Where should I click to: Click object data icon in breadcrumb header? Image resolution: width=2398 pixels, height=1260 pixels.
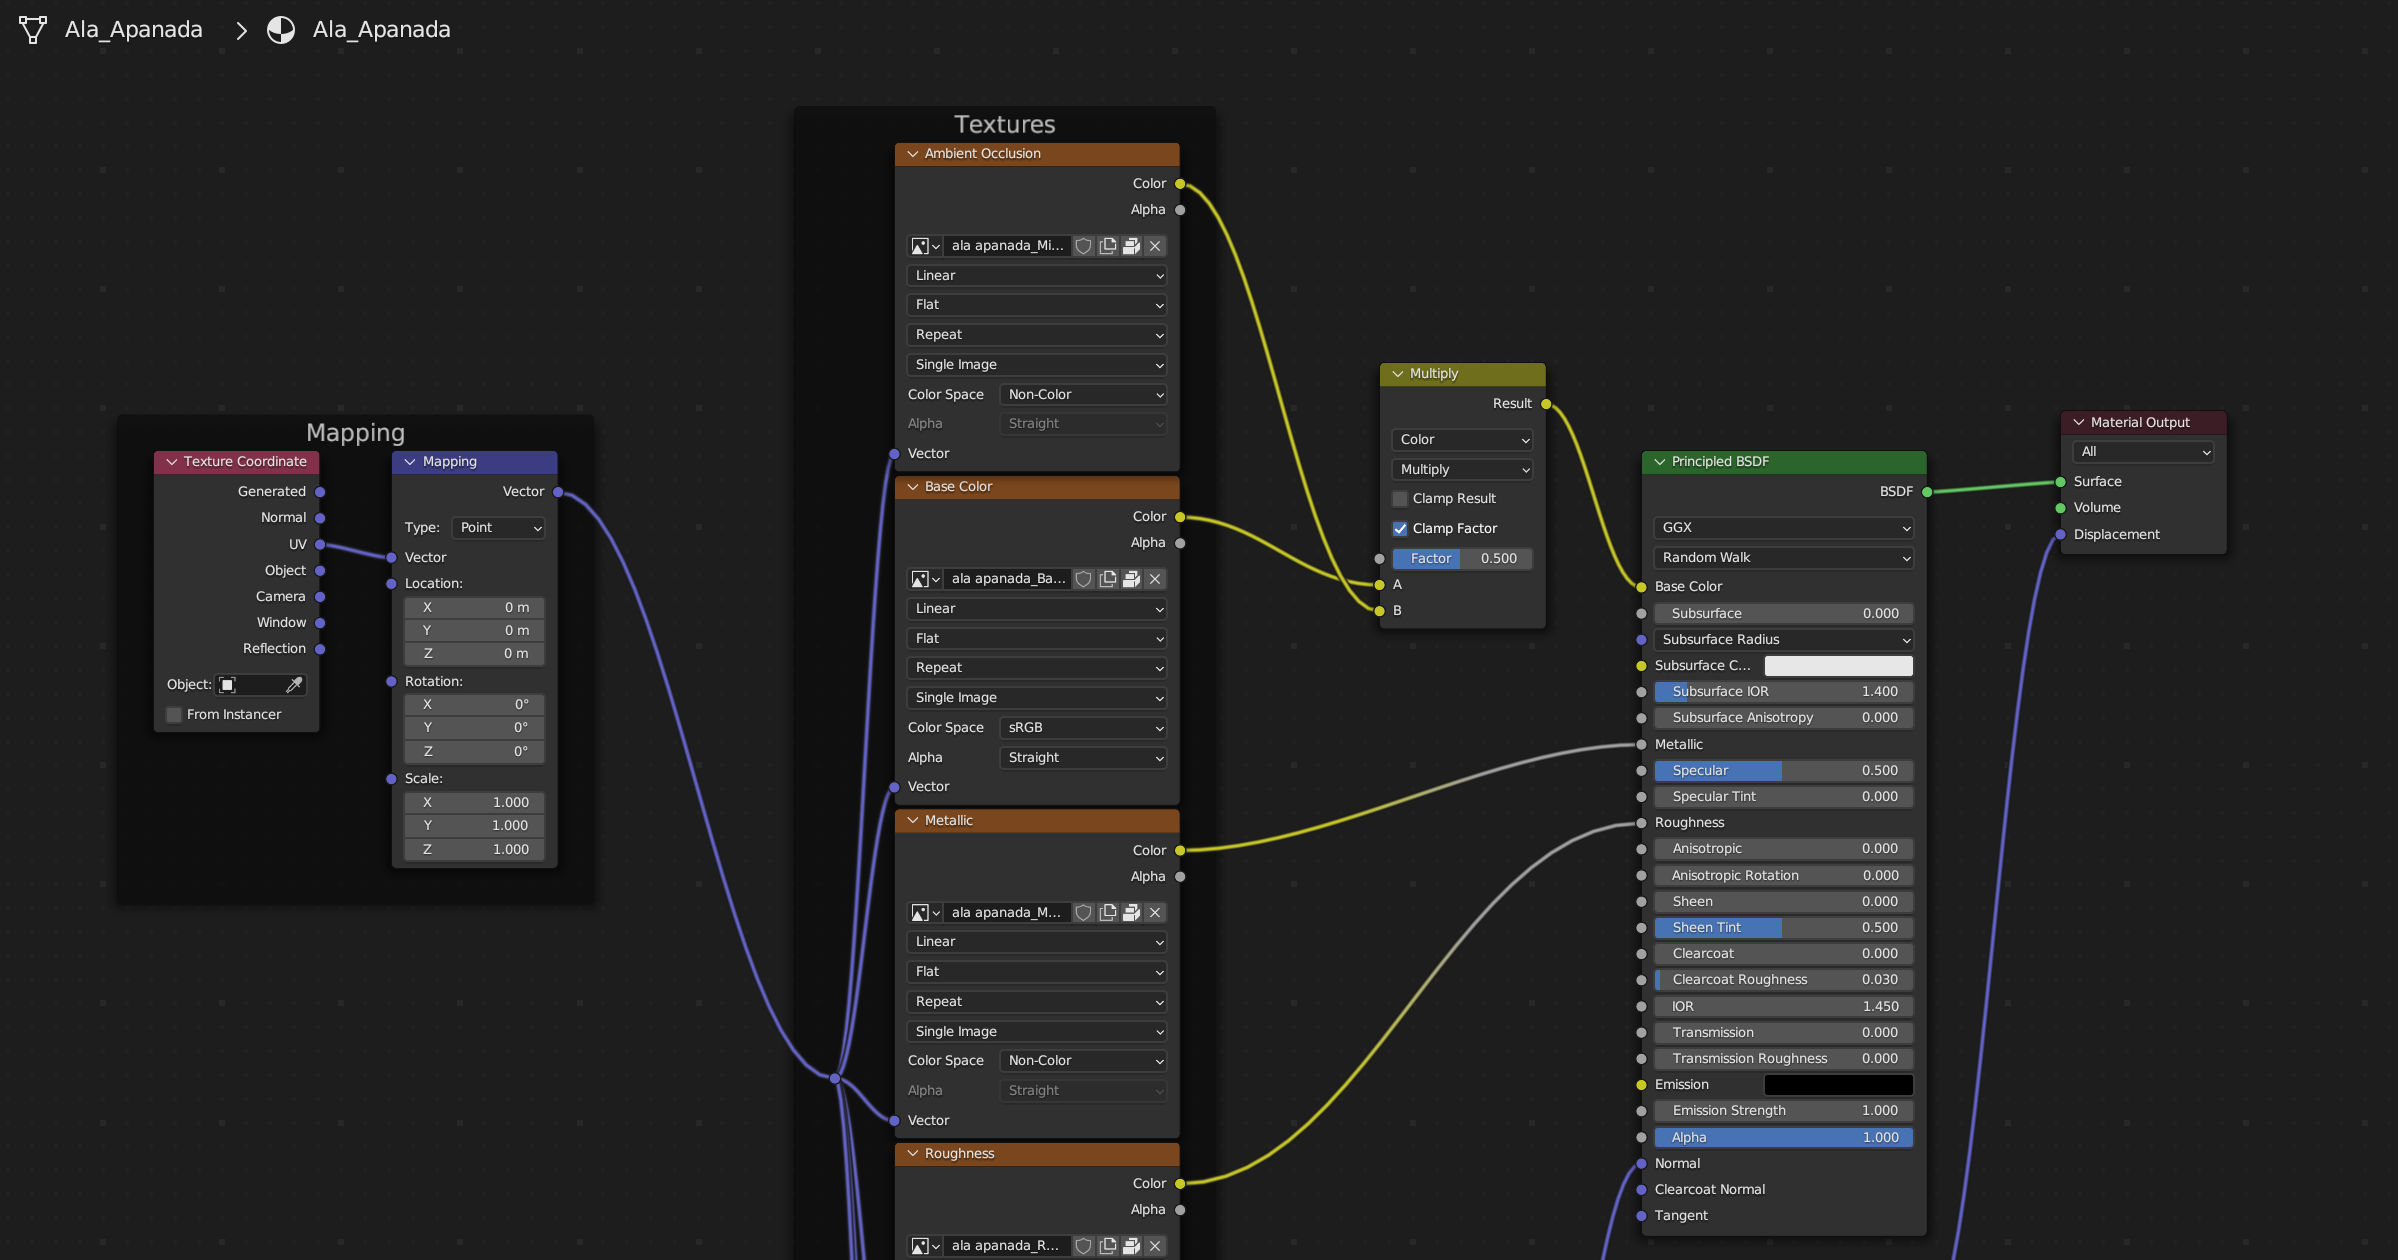click(x=33, y=30)
